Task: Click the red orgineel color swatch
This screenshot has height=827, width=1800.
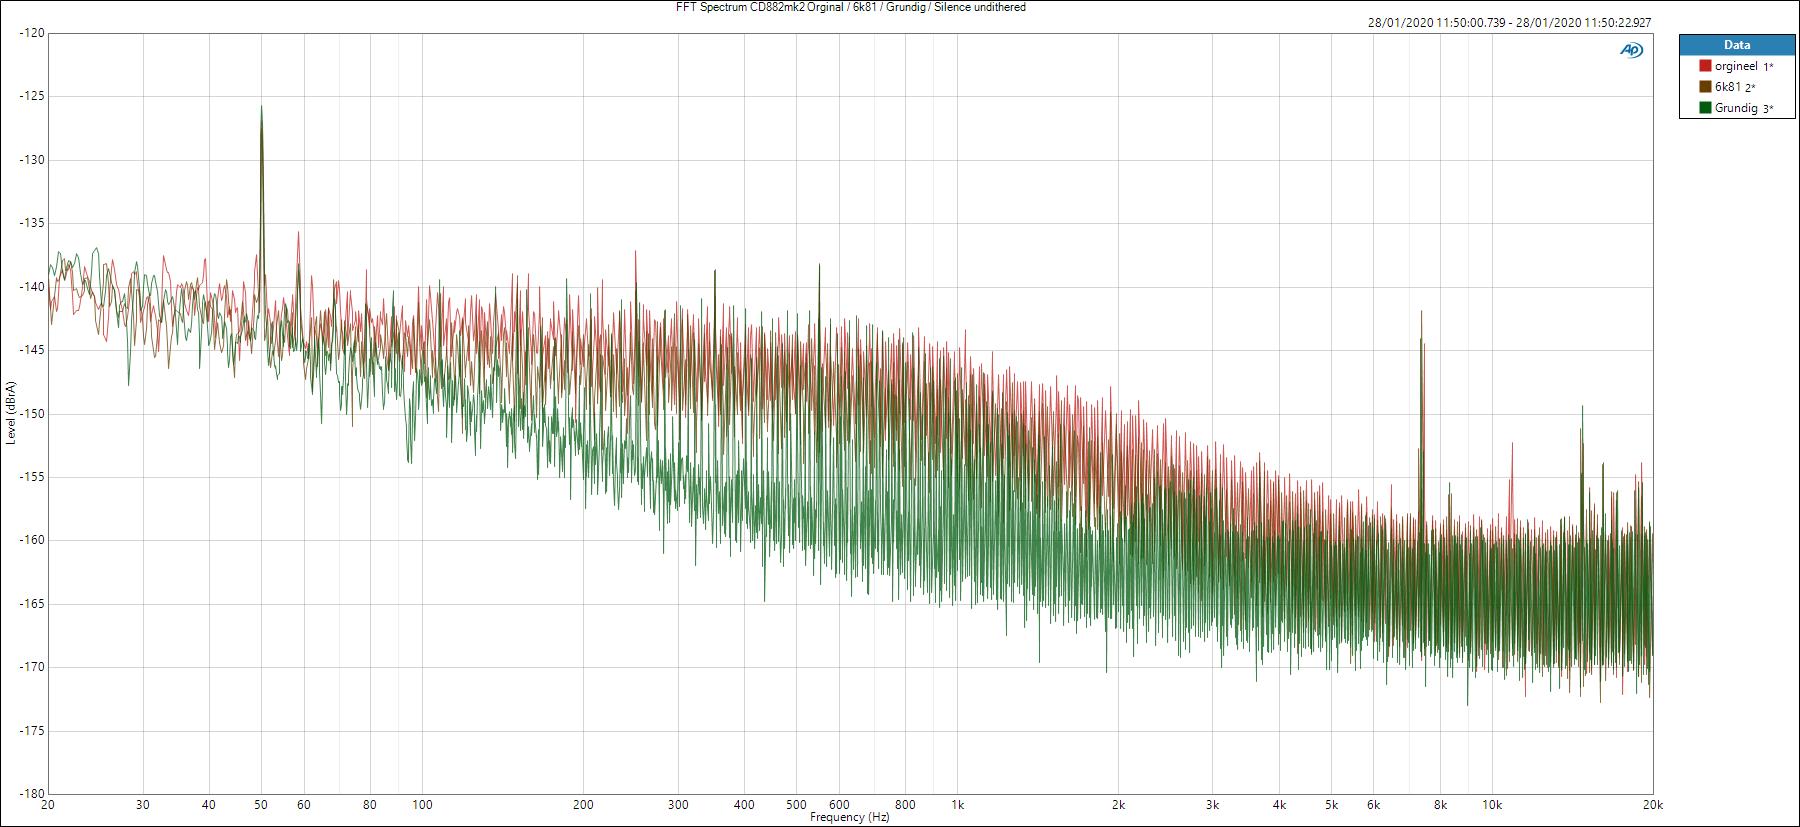Action: pyautogui.click(x=1705, y=66)
